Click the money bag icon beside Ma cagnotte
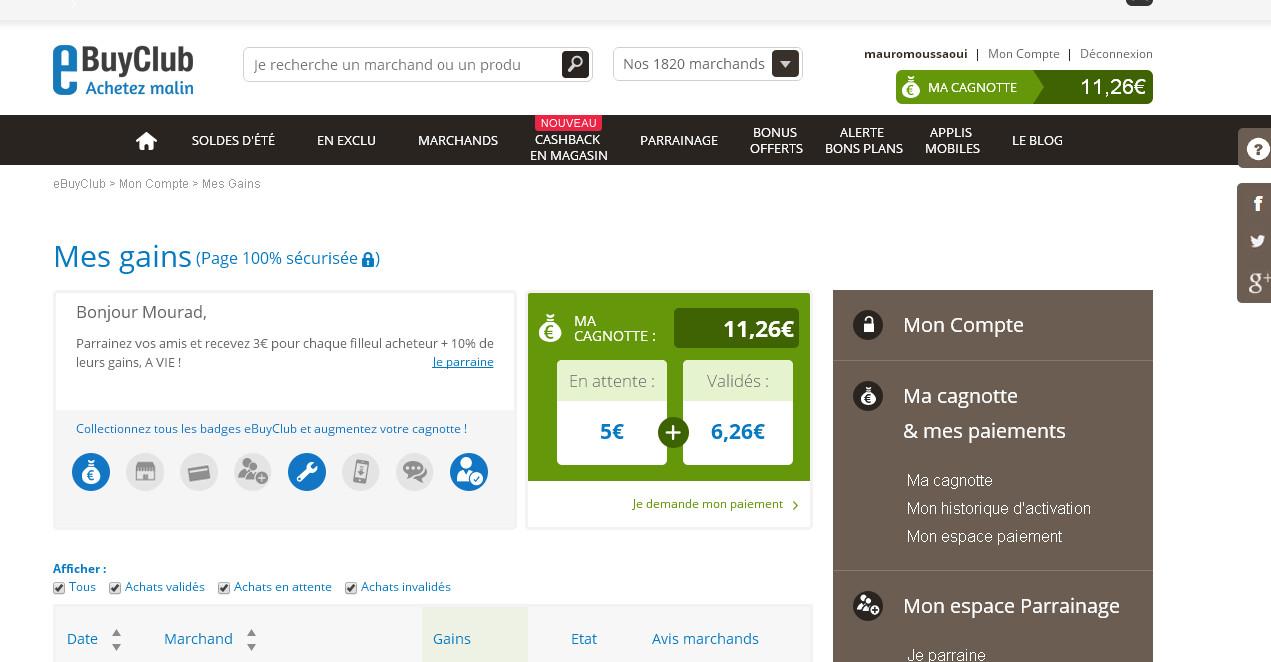The image size is (1271, 662). (x=868, y=396)
